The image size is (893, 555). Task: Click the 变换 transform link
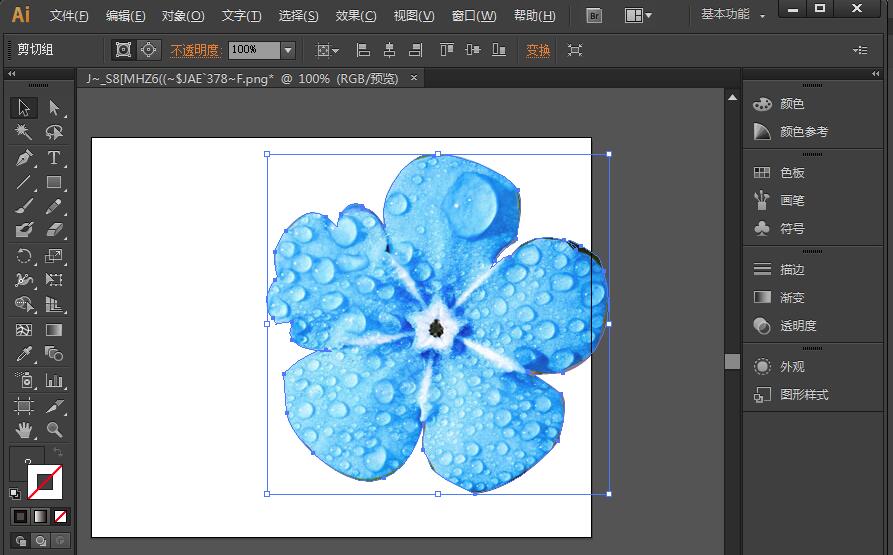coord(538,50)
